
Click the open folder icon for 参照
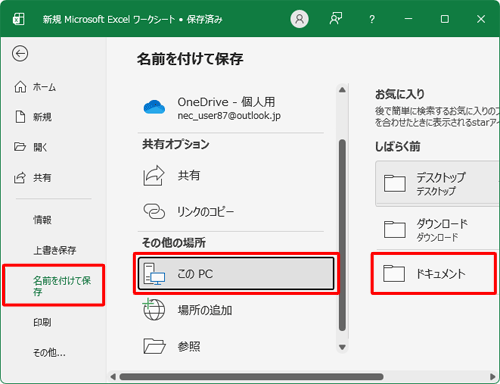154,346
